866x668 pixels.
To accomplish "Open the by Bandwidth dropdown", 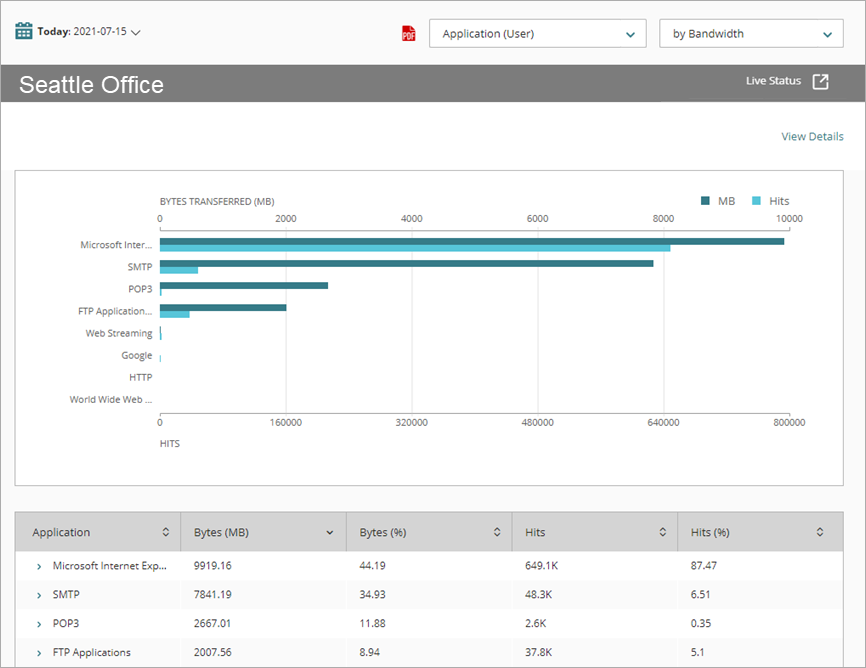I will (751, 33).
